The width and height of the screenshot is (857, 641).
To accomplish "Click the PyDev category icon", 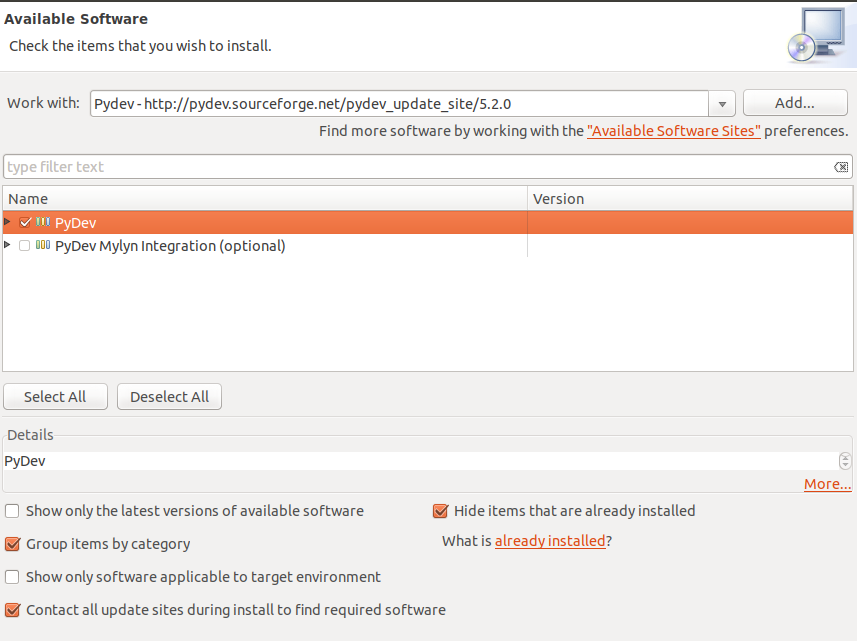I will (x=43, y=223).
